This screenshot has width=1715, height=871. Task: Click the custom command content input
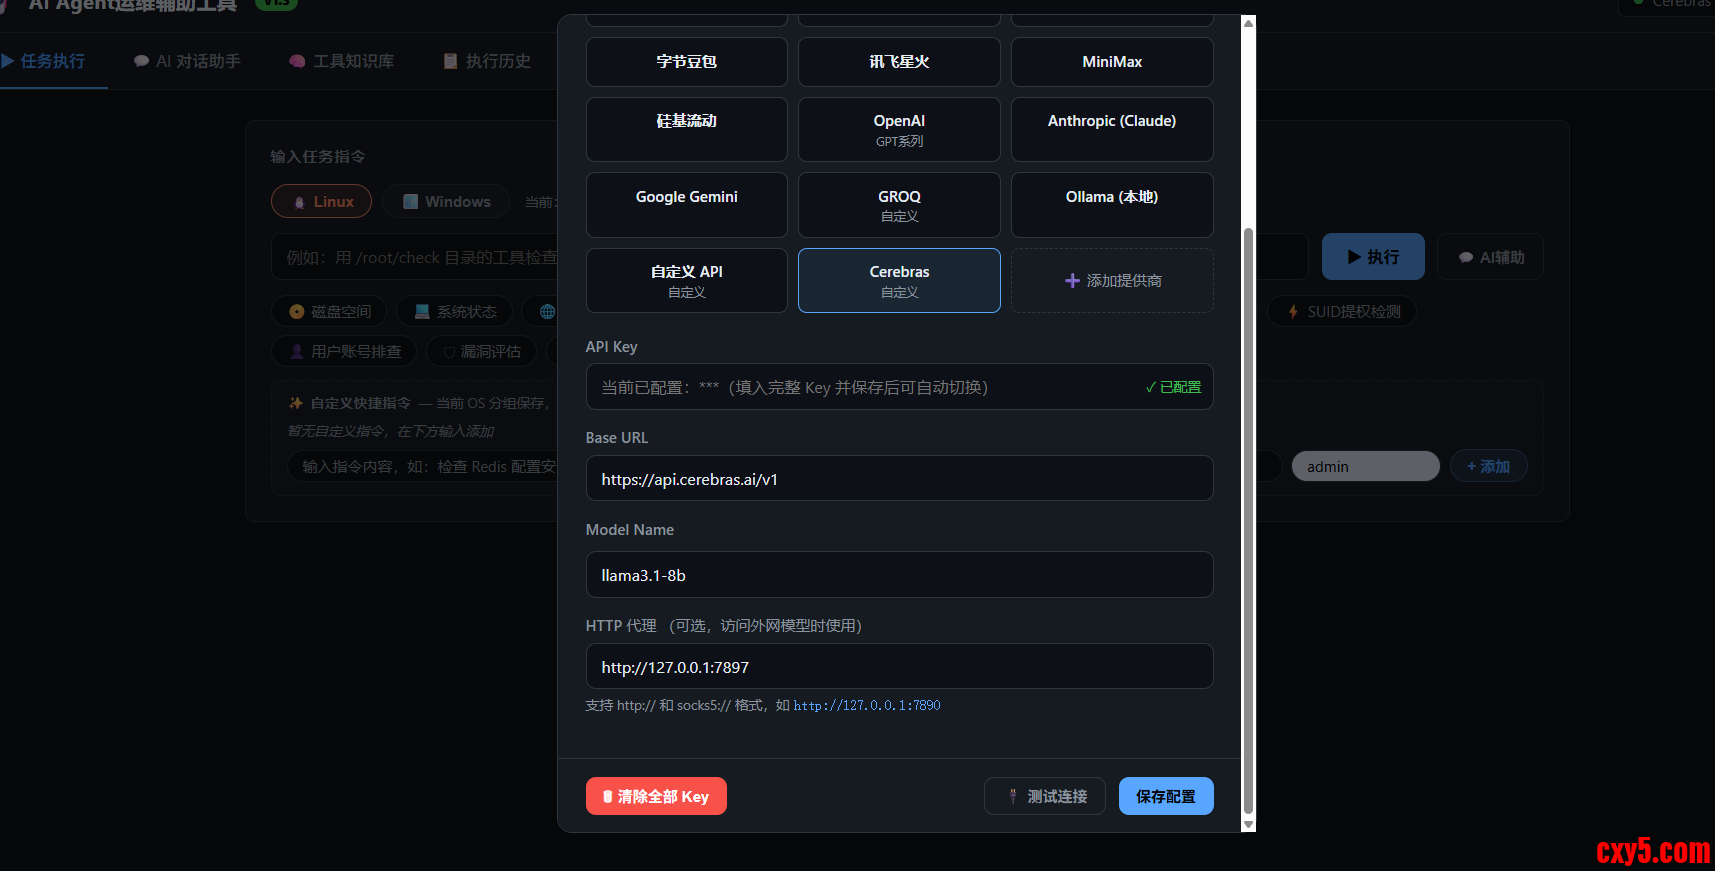pos(784,466)
